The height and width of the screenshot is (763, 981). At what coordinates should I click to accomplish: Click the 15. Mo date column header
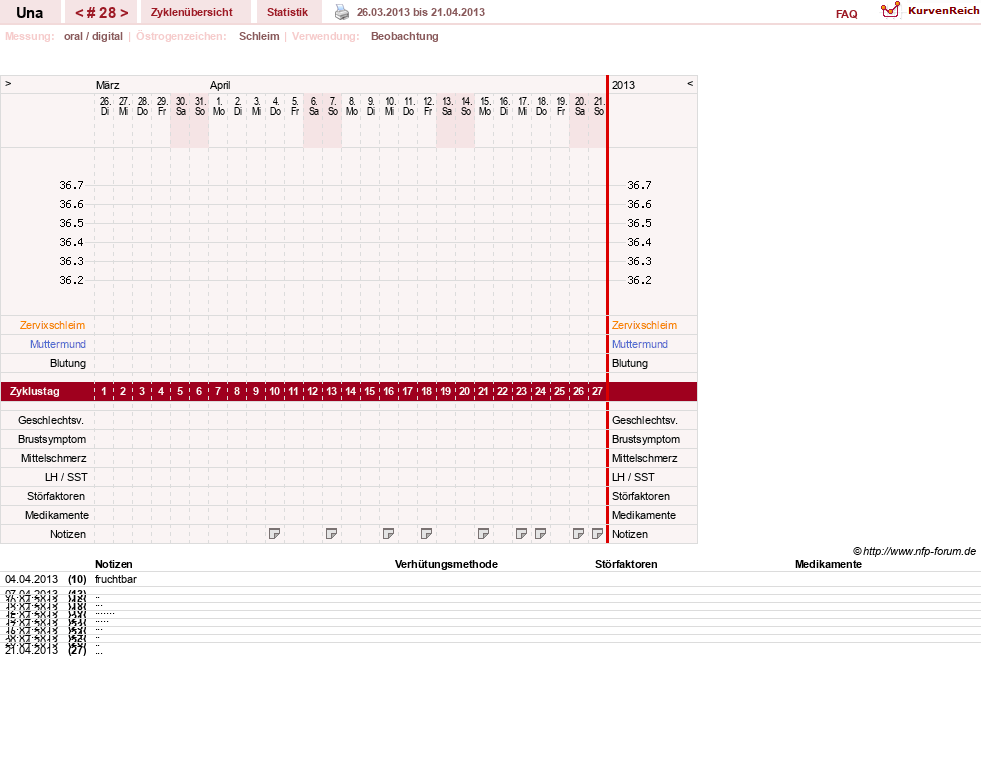485,106
